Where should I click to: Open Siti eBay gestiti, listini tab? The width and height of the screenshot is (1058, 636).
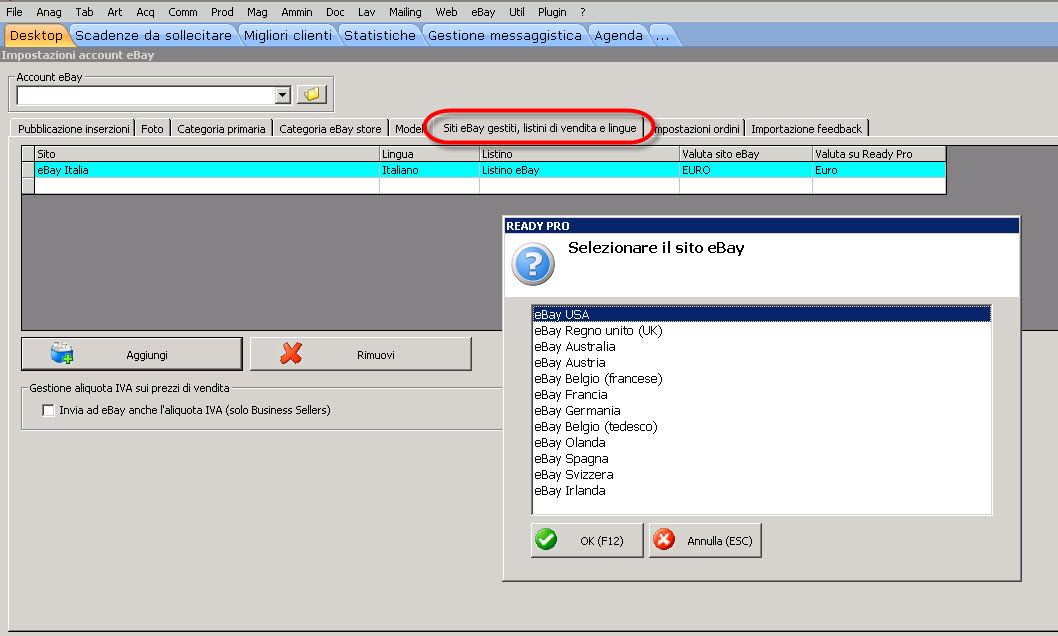(539, 127)
